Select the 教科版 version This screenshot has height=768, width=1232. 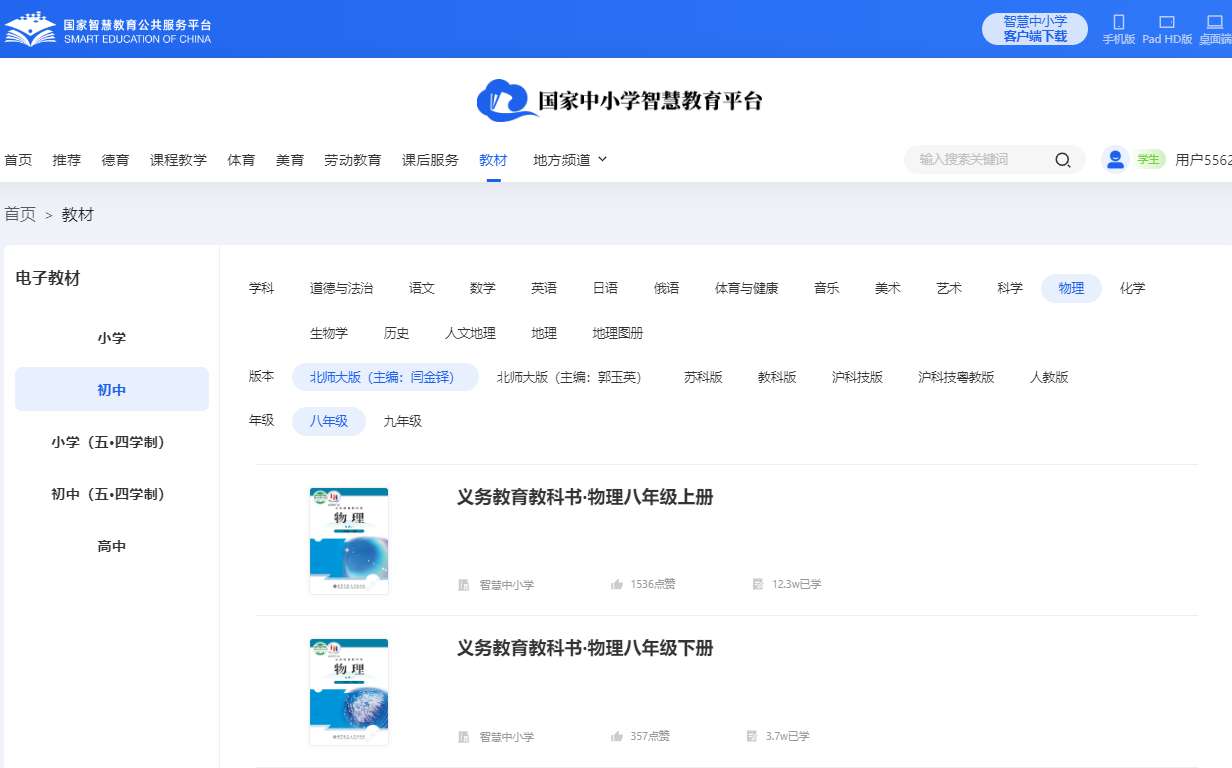[777, 377]
